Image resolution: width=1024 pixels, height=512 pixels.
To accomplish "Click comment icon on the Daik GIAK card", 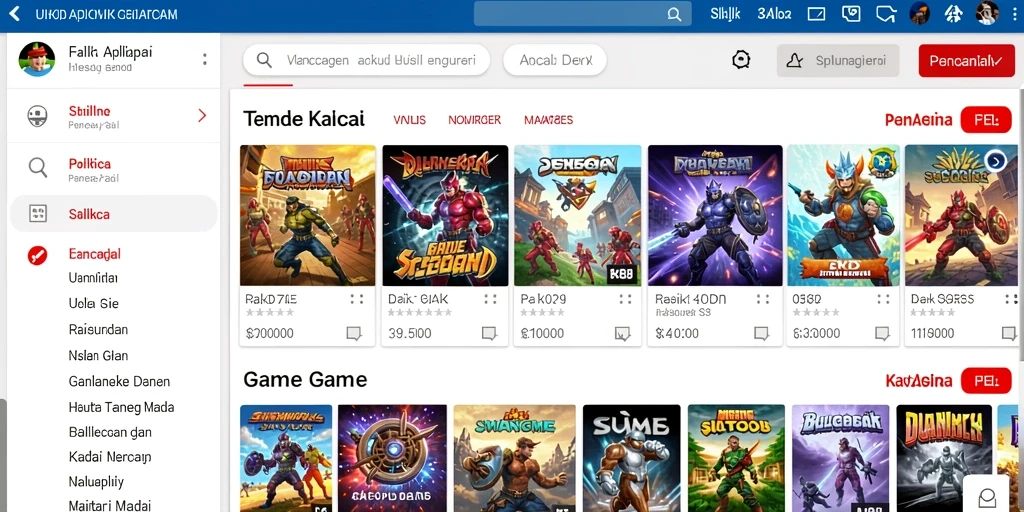I will [489, 334].
